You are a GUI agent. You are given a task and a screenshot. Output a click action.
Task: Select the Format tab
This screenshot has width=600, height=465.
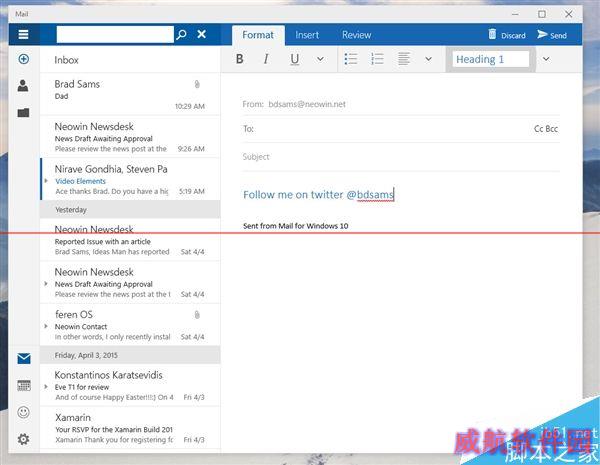258,35
